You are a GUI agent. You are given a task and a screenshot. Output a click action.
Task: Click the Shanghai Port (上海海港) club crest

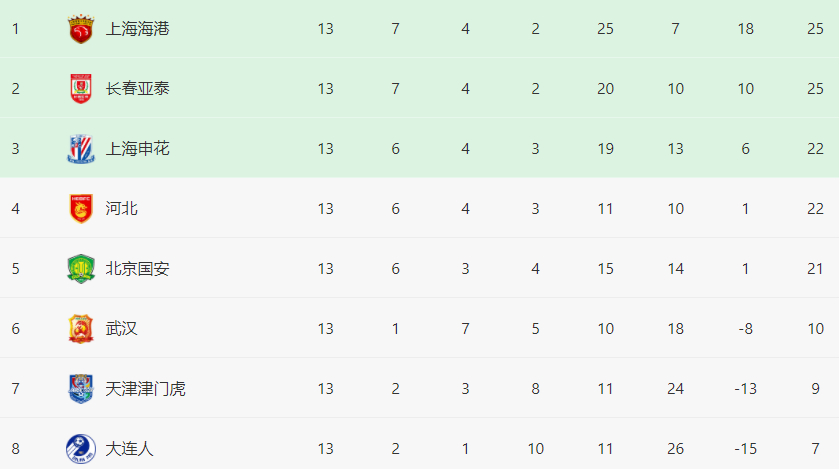point(80,29)
